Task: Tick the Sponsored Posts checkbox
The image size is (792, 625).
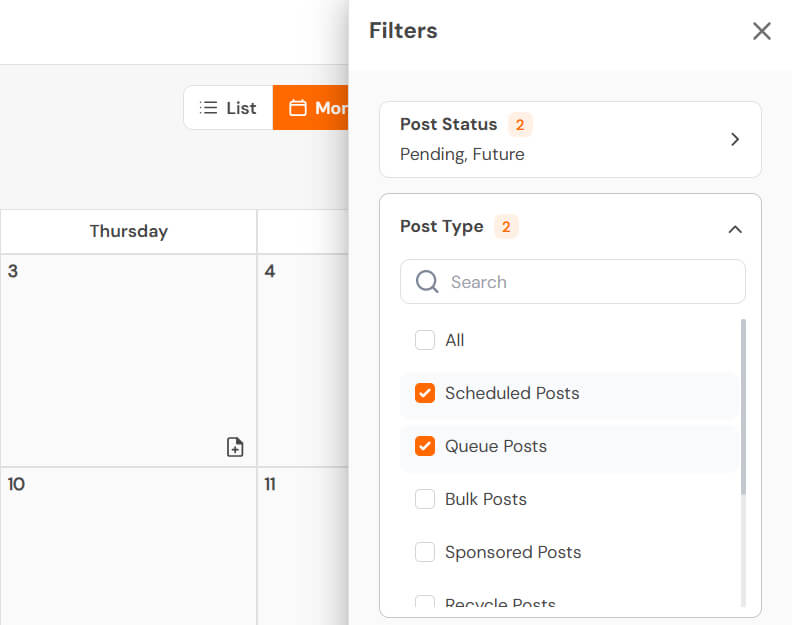Action: point(425,552)
